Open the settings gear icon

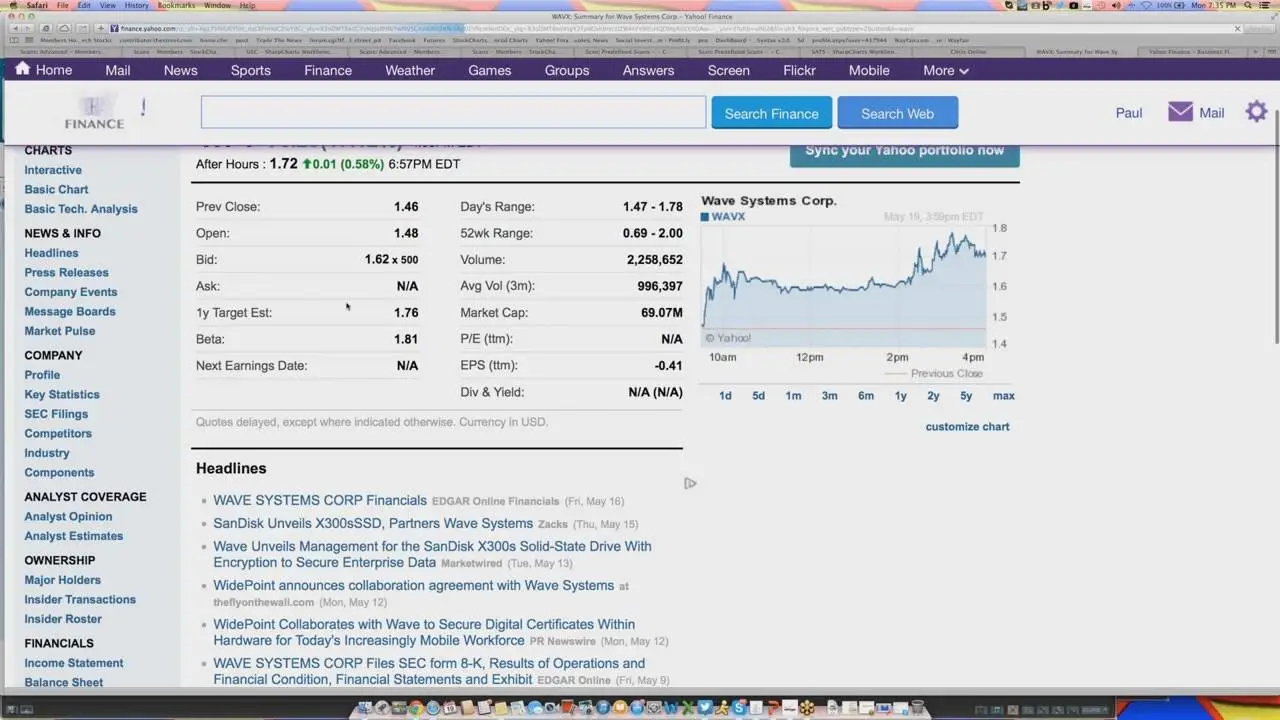1256,112
